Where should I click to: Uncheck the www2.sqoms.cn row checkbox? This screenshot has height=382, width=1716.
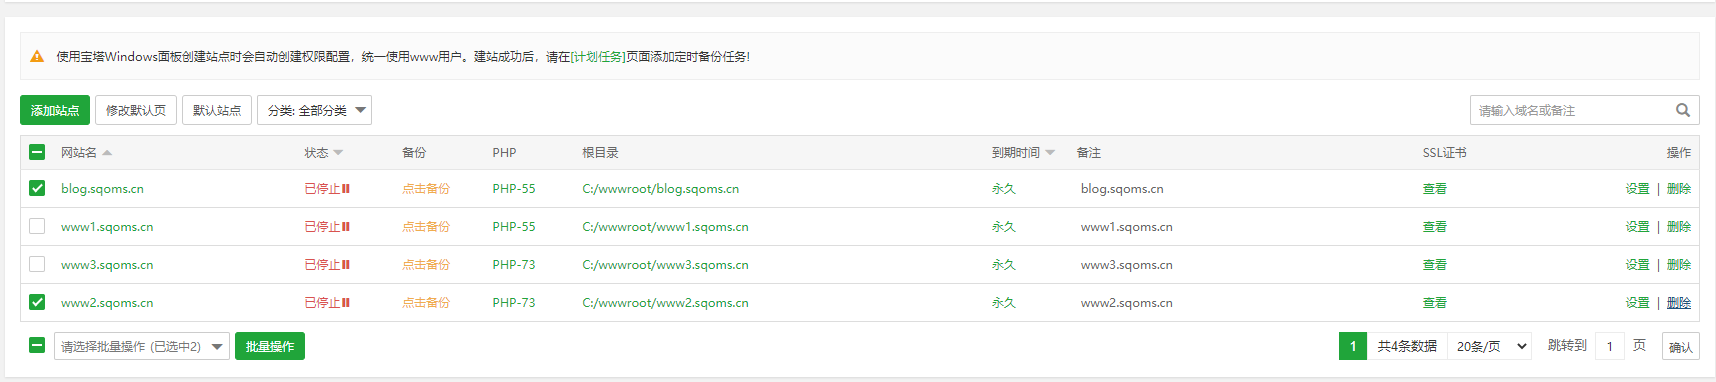[37, 302]
